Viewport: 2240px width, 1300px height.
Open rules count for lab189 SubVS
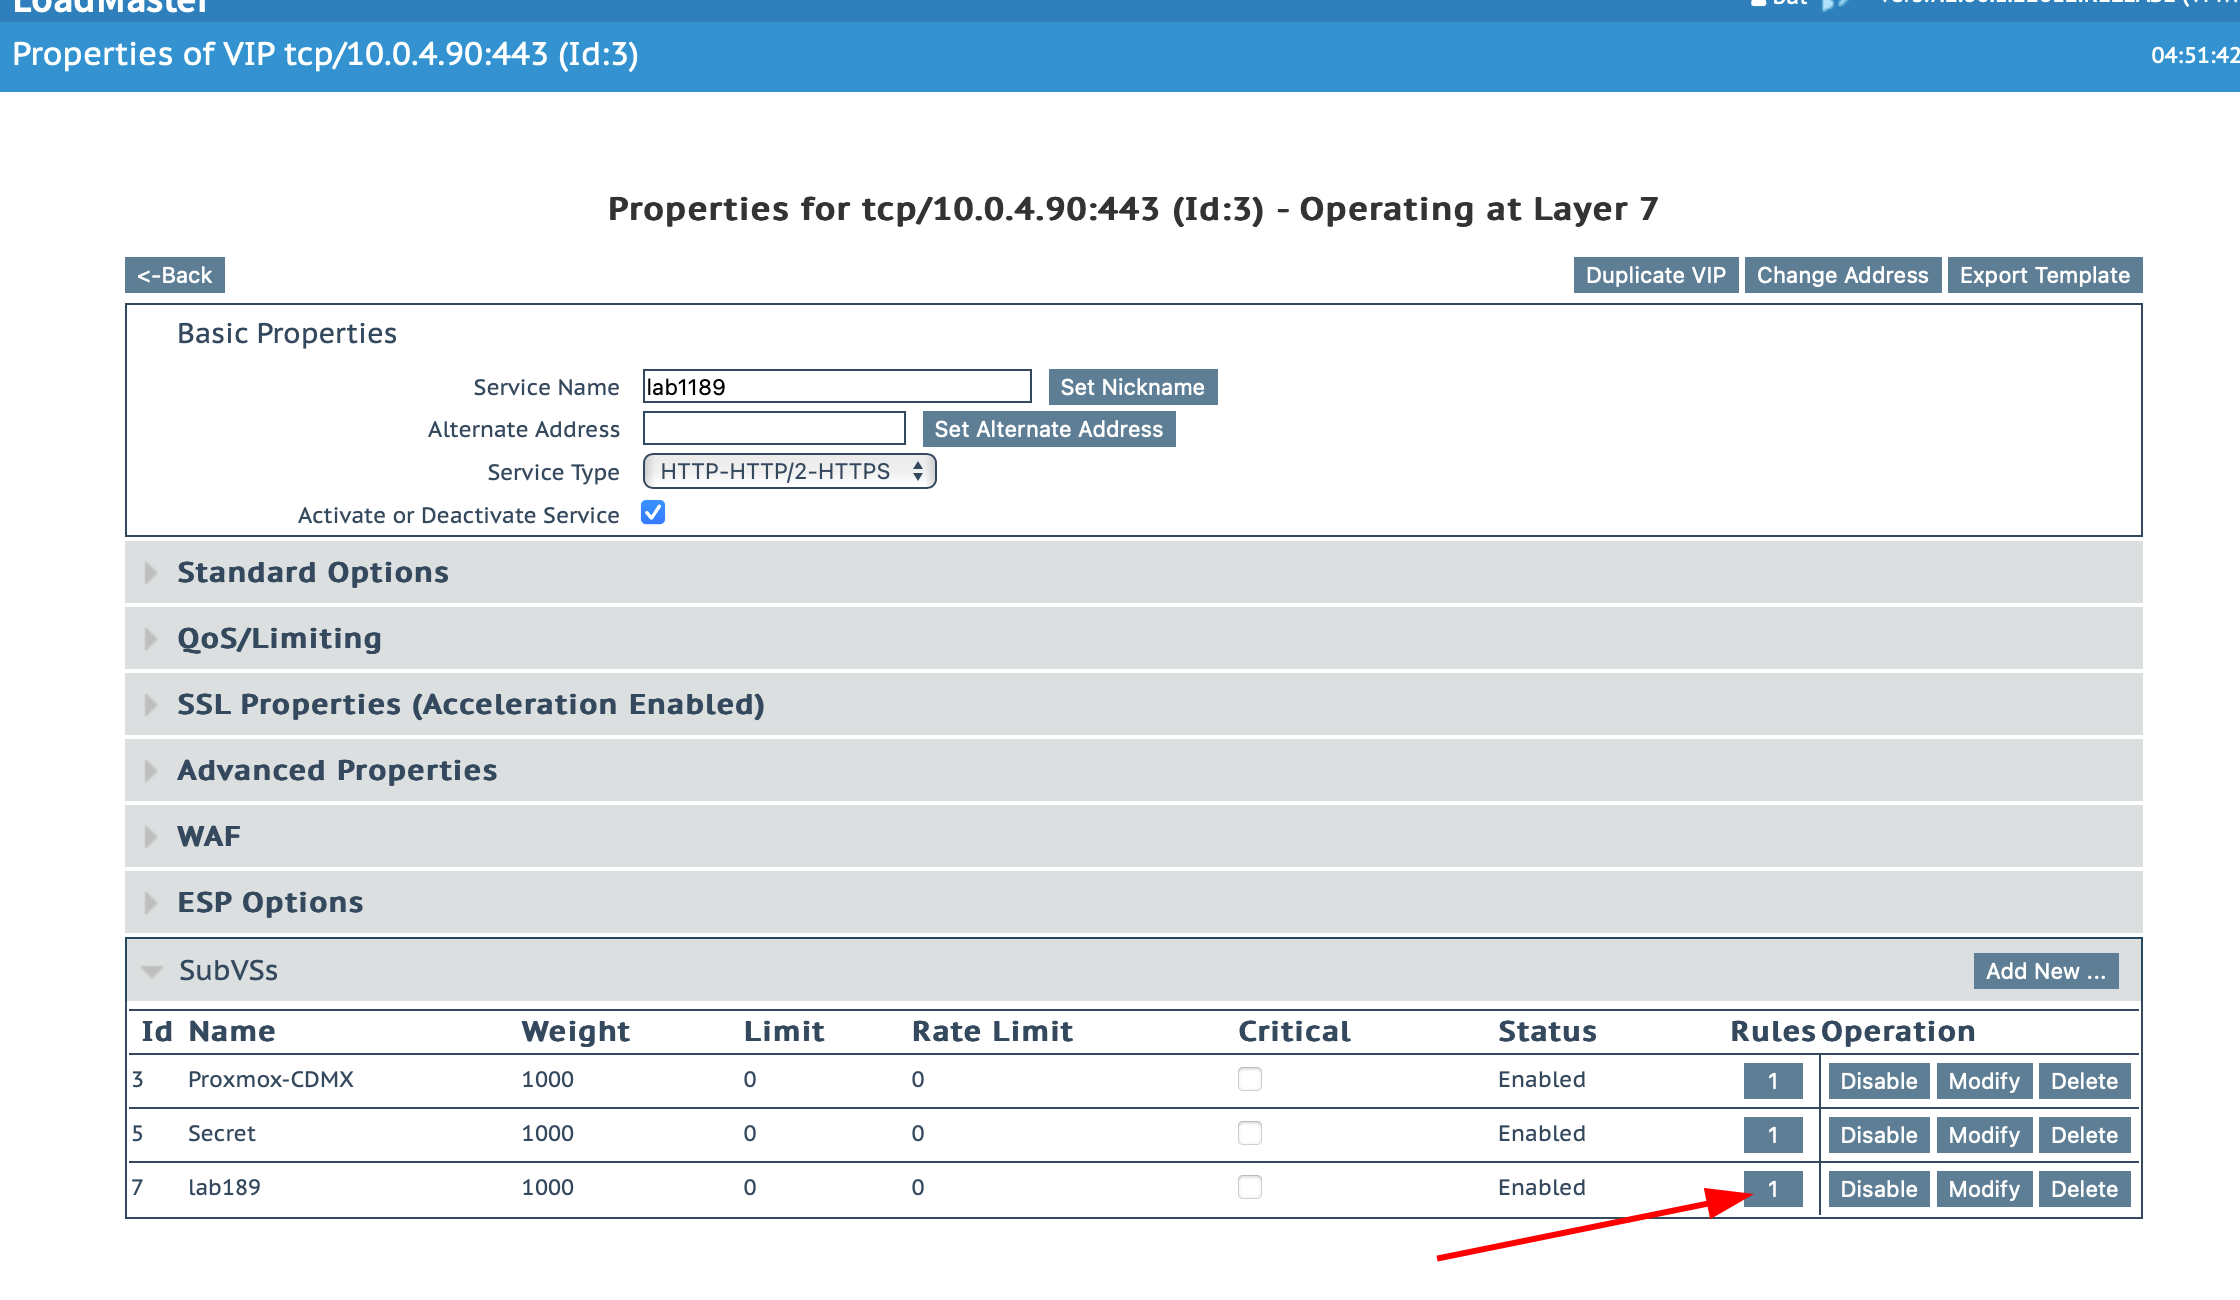coord(1772,1189)
